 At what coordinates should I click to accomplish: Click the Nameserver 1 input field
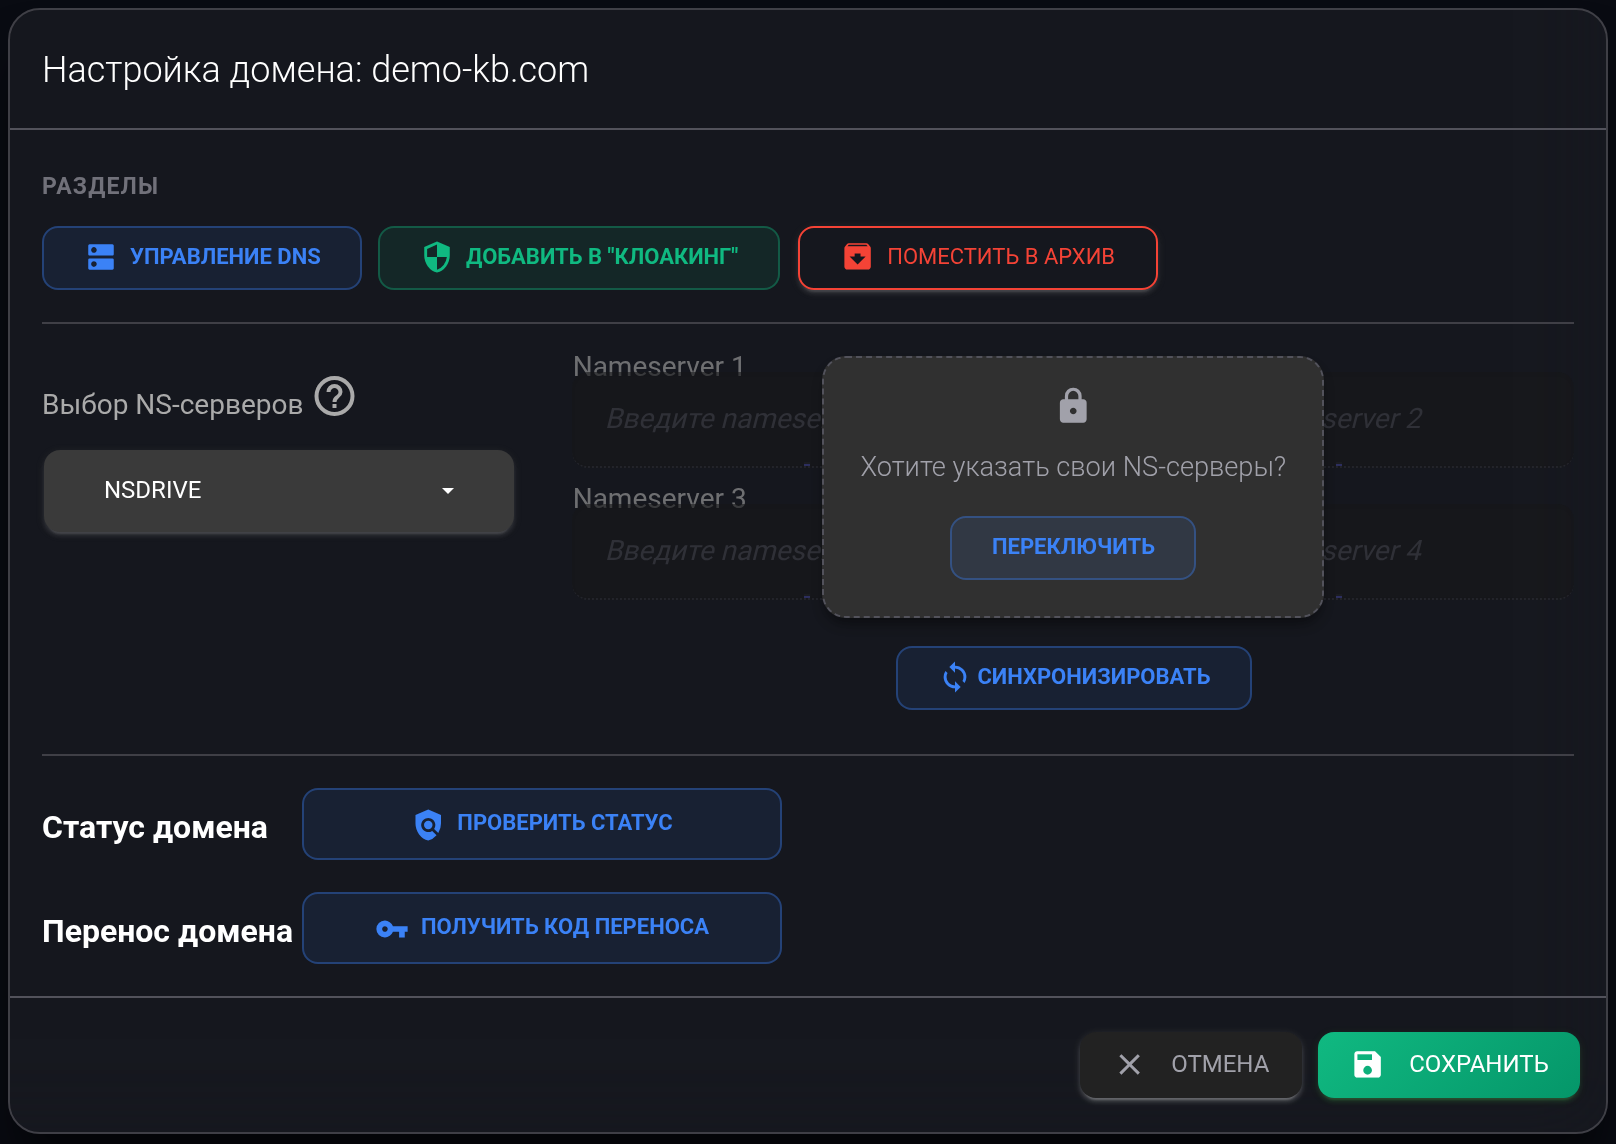(697, 419)
